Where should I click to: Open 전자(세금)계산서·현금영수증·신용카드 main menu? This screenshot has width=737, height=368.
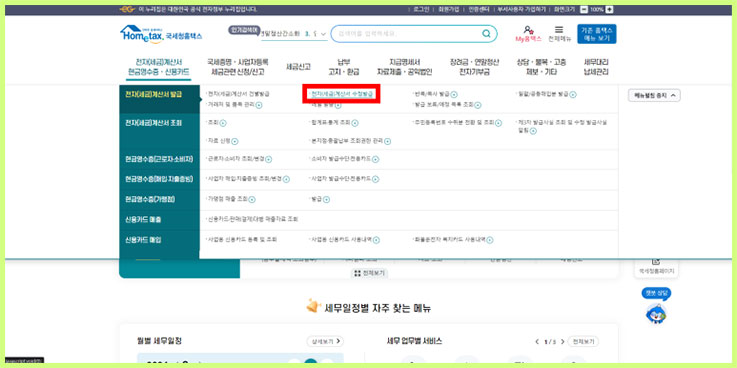[158, 67]
